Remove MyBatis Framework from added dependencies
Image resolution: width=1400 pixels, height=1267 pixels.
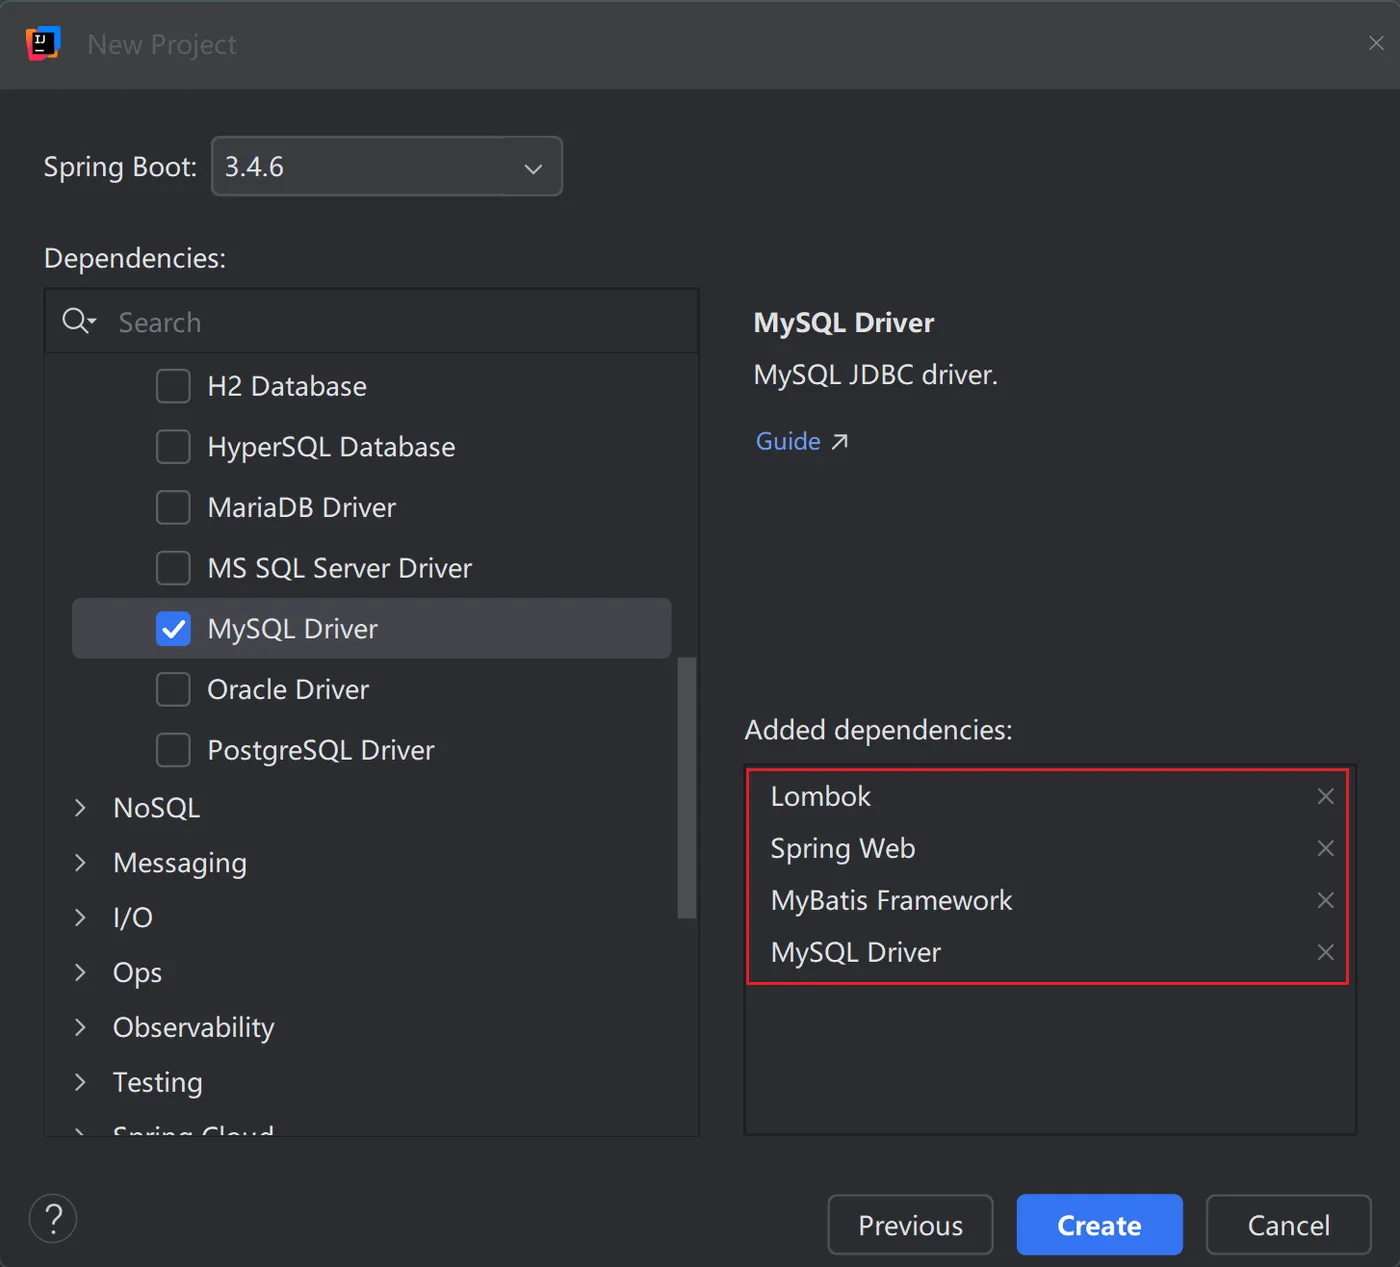[x=1325, y=900]
